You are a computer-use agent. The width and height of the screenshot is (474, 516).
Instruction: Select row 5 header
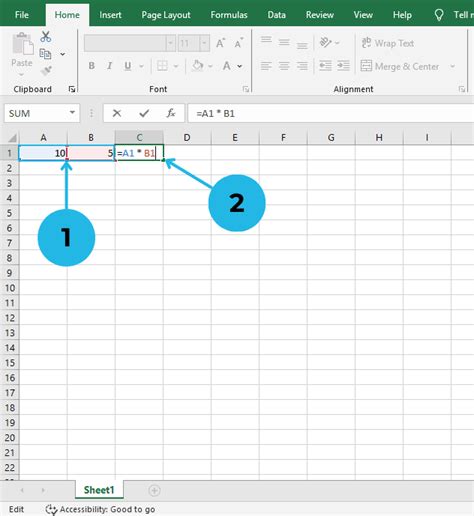9,213
